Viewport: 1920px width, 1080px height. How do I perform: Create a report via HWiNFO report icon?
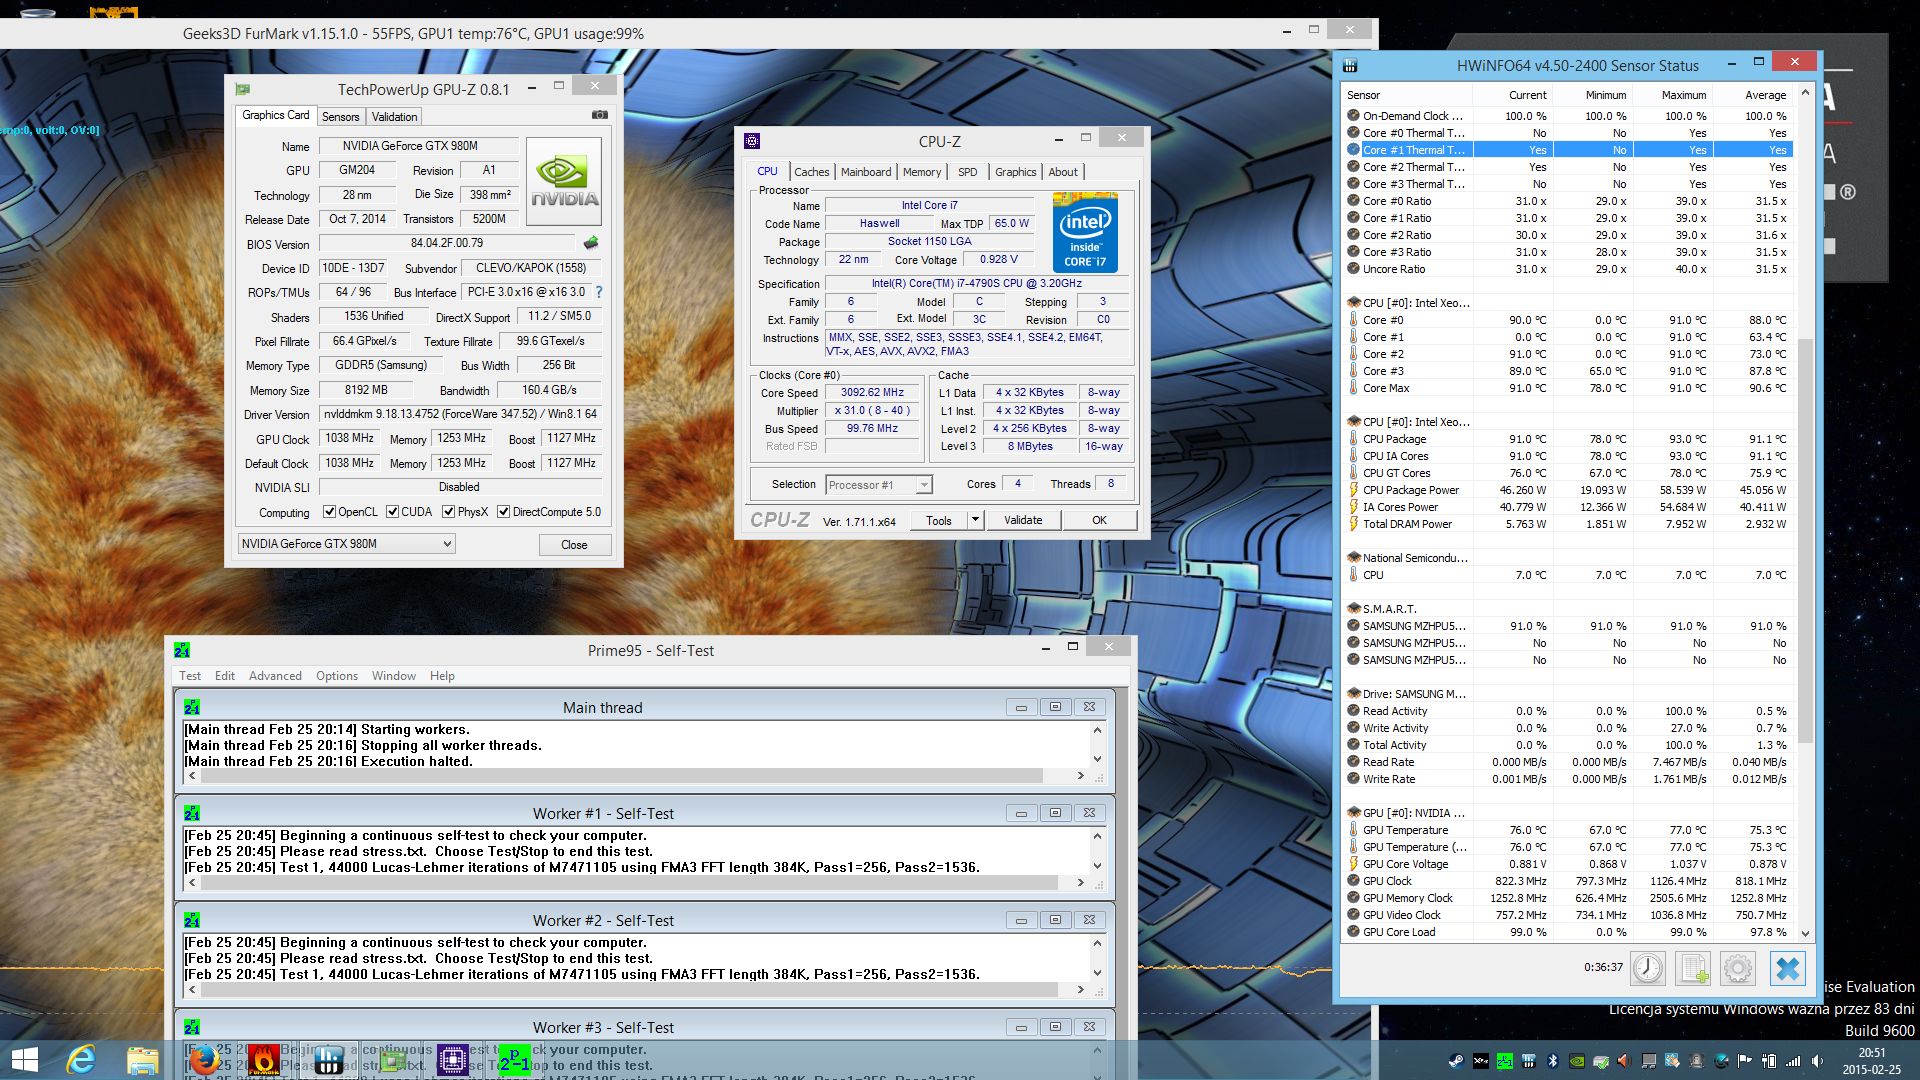1693,968
